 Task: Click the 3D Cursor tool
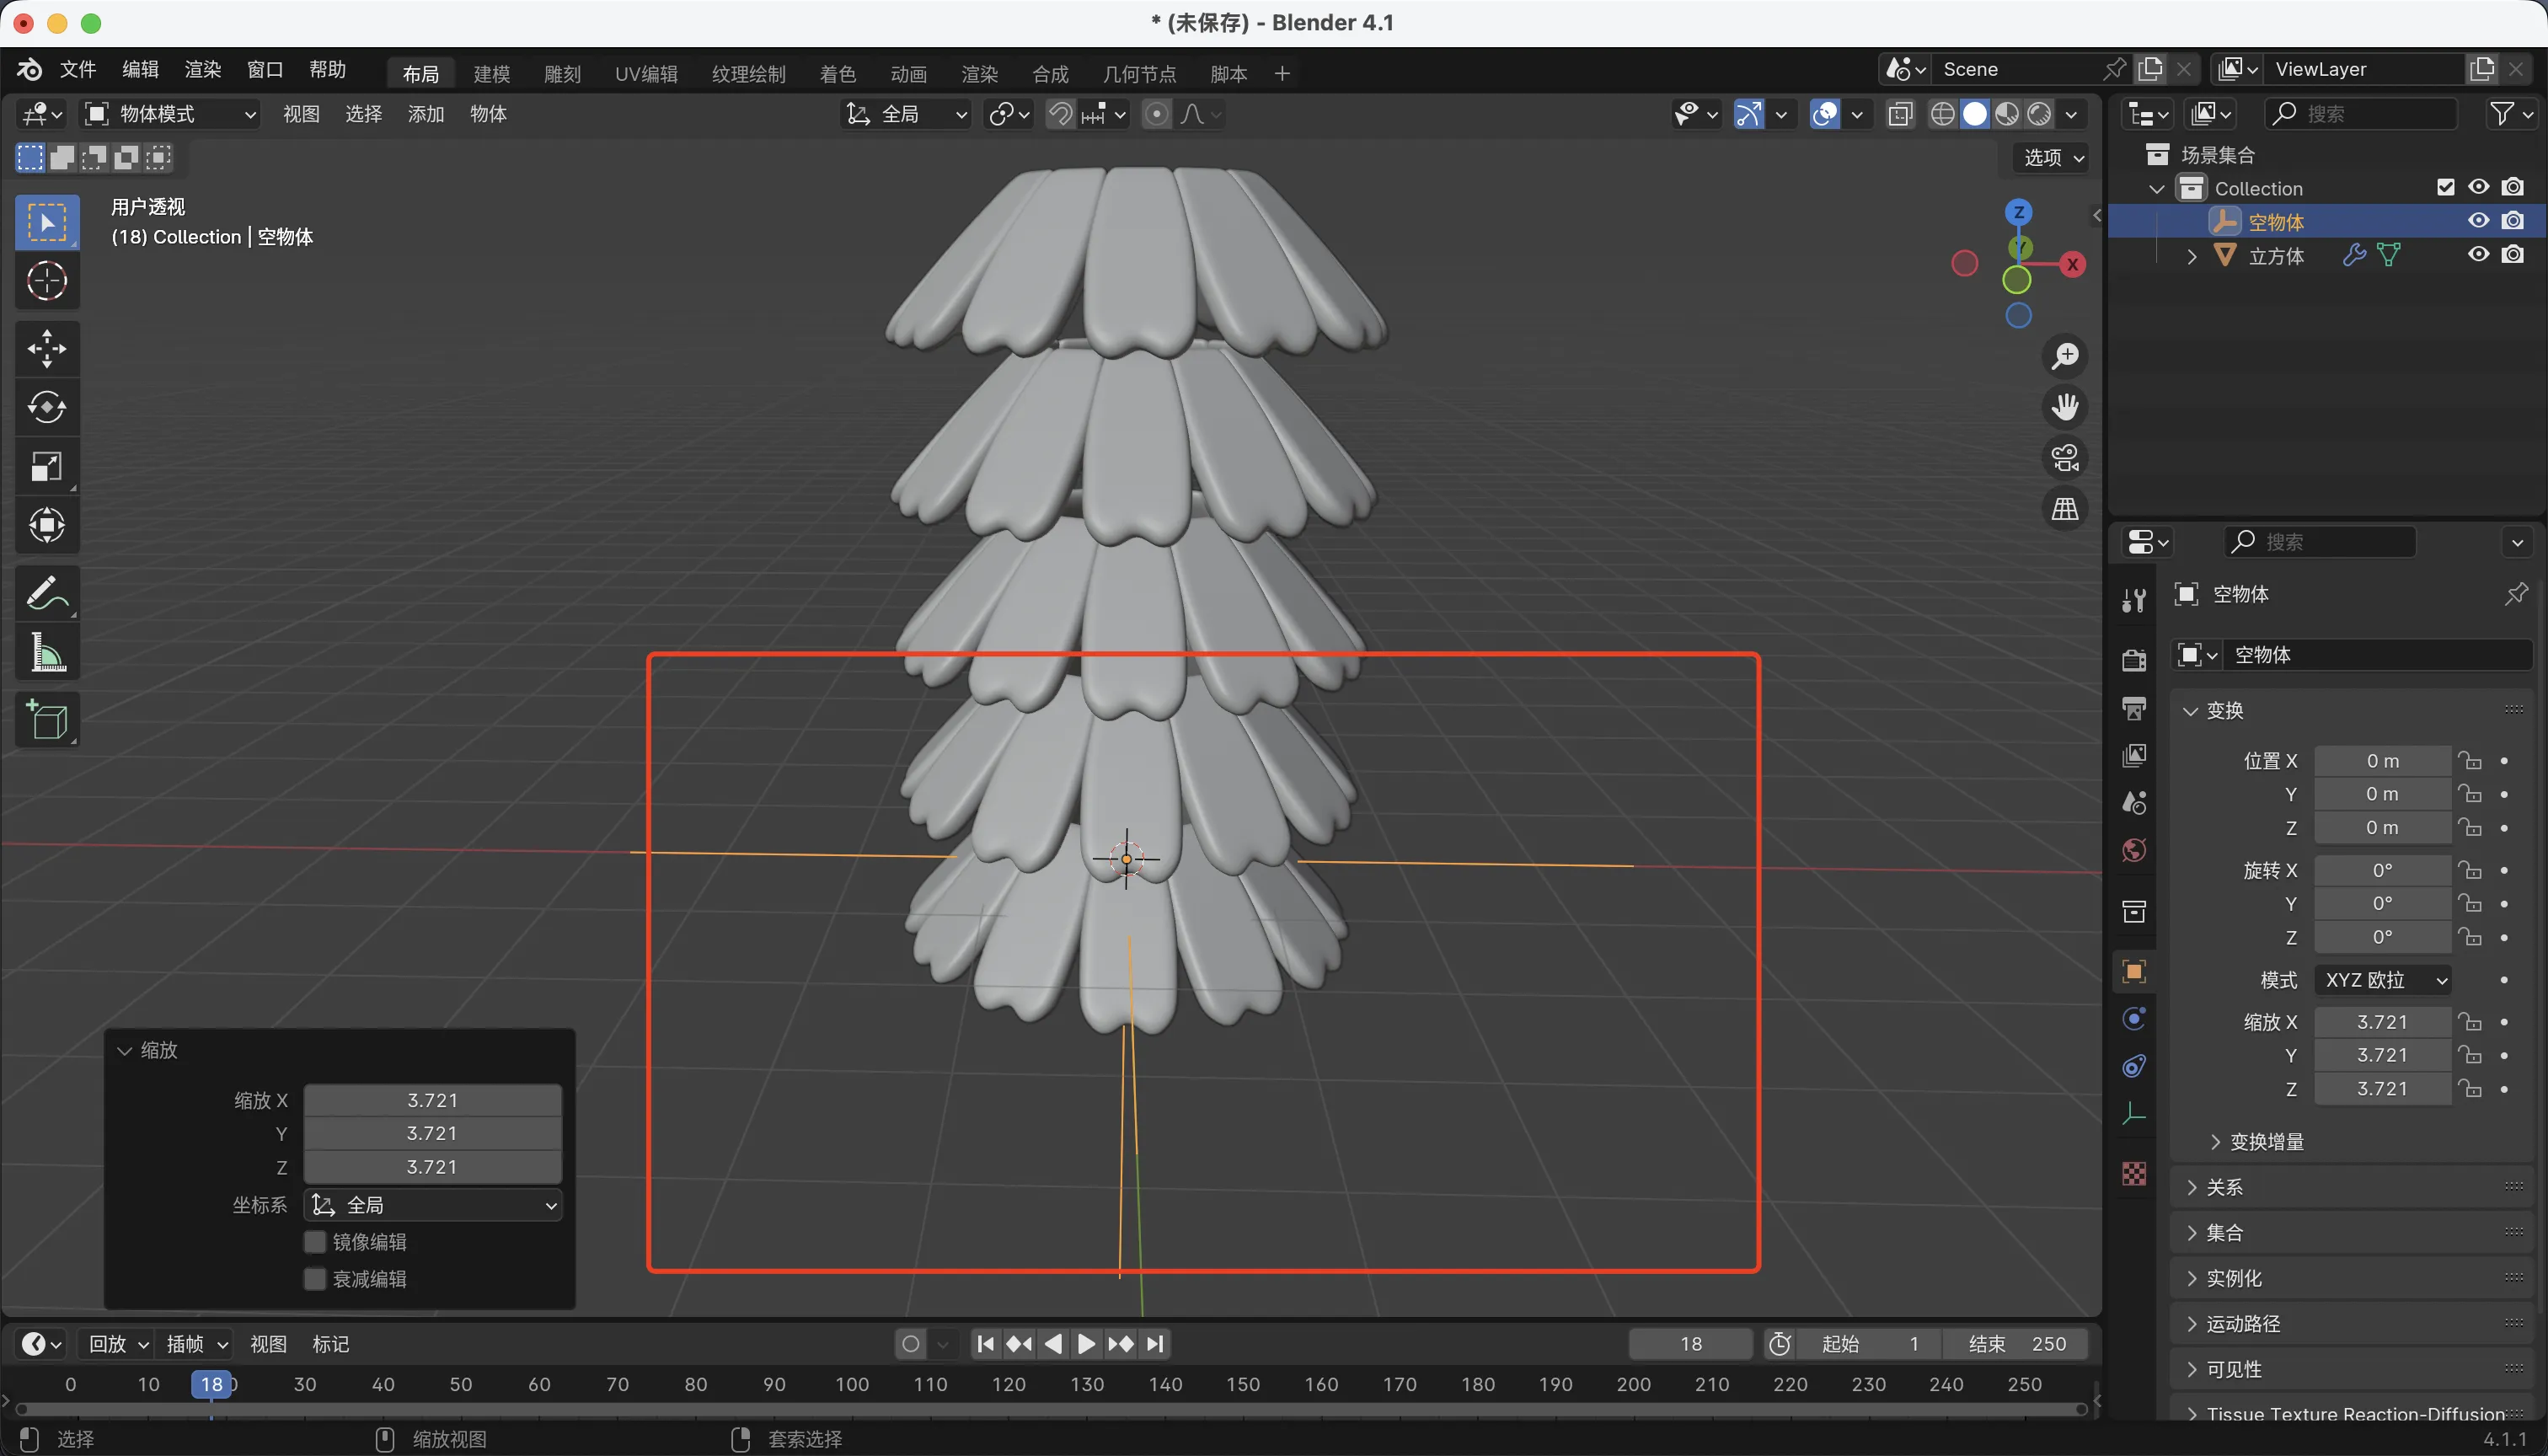coord(47,281)
